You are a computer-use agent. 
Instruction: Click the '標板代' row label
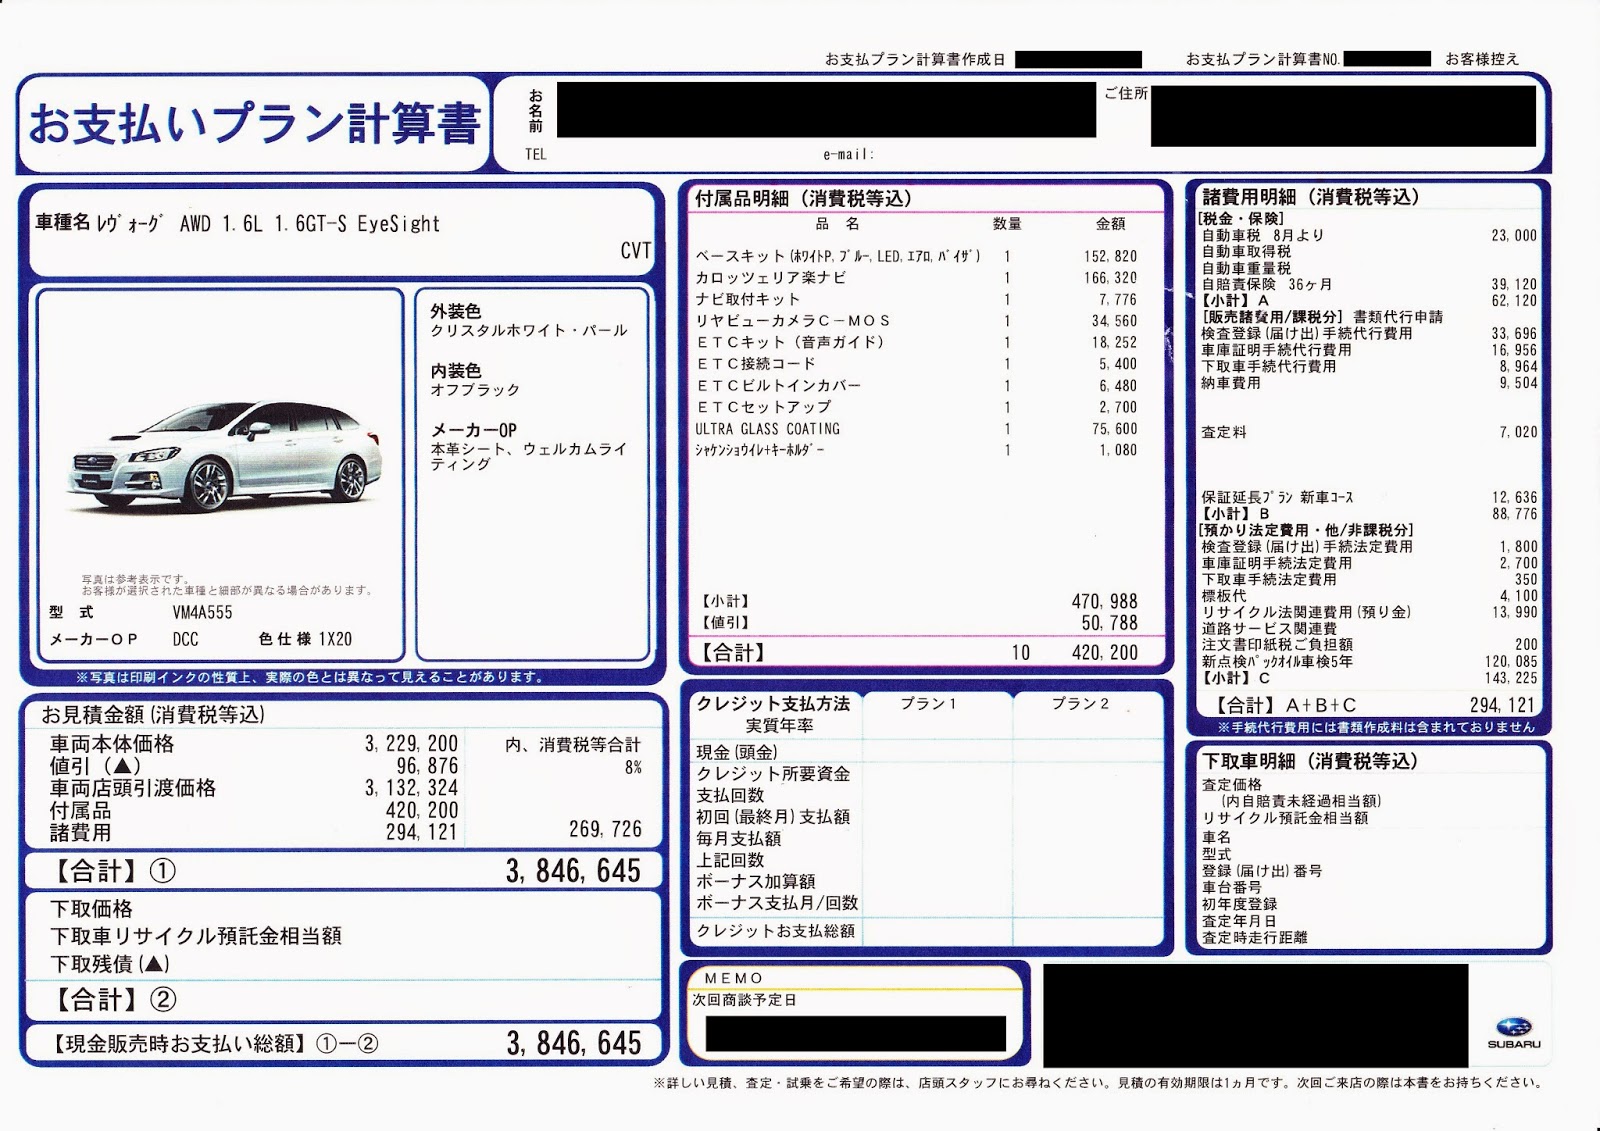[1224, 596]
